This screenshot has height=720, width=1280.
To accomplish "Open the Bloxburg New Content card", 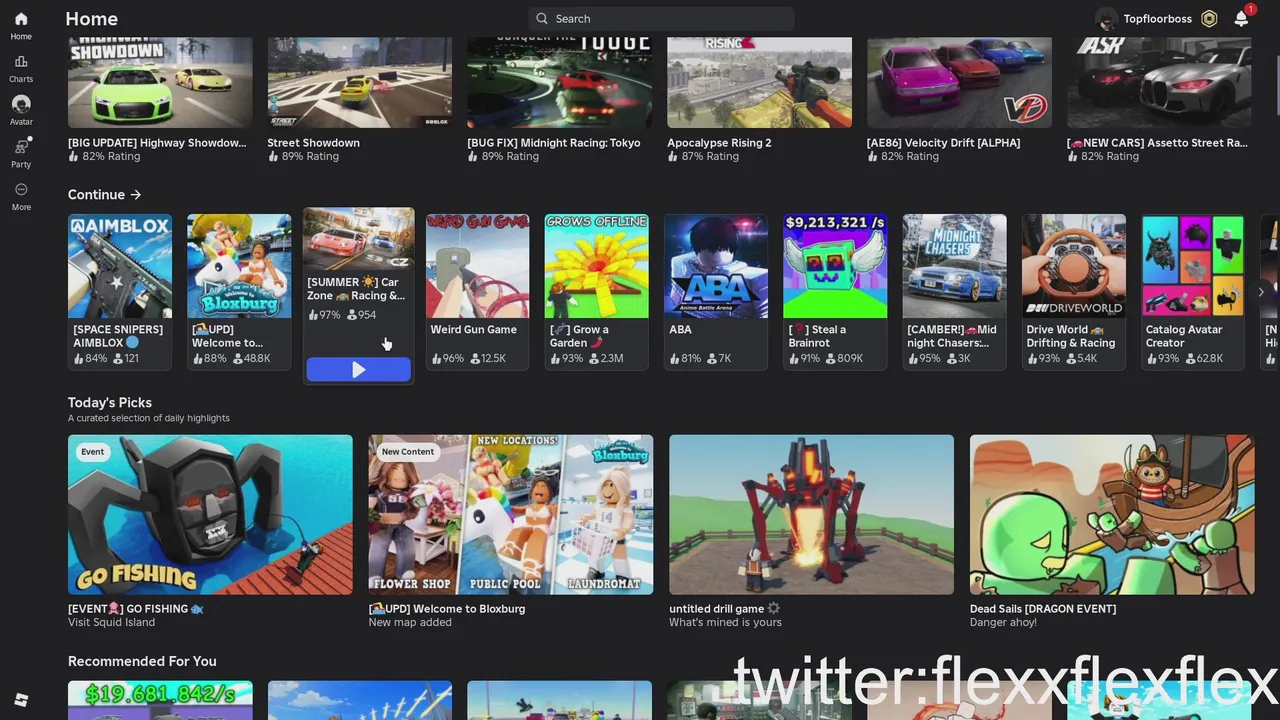I will (511, 515).
